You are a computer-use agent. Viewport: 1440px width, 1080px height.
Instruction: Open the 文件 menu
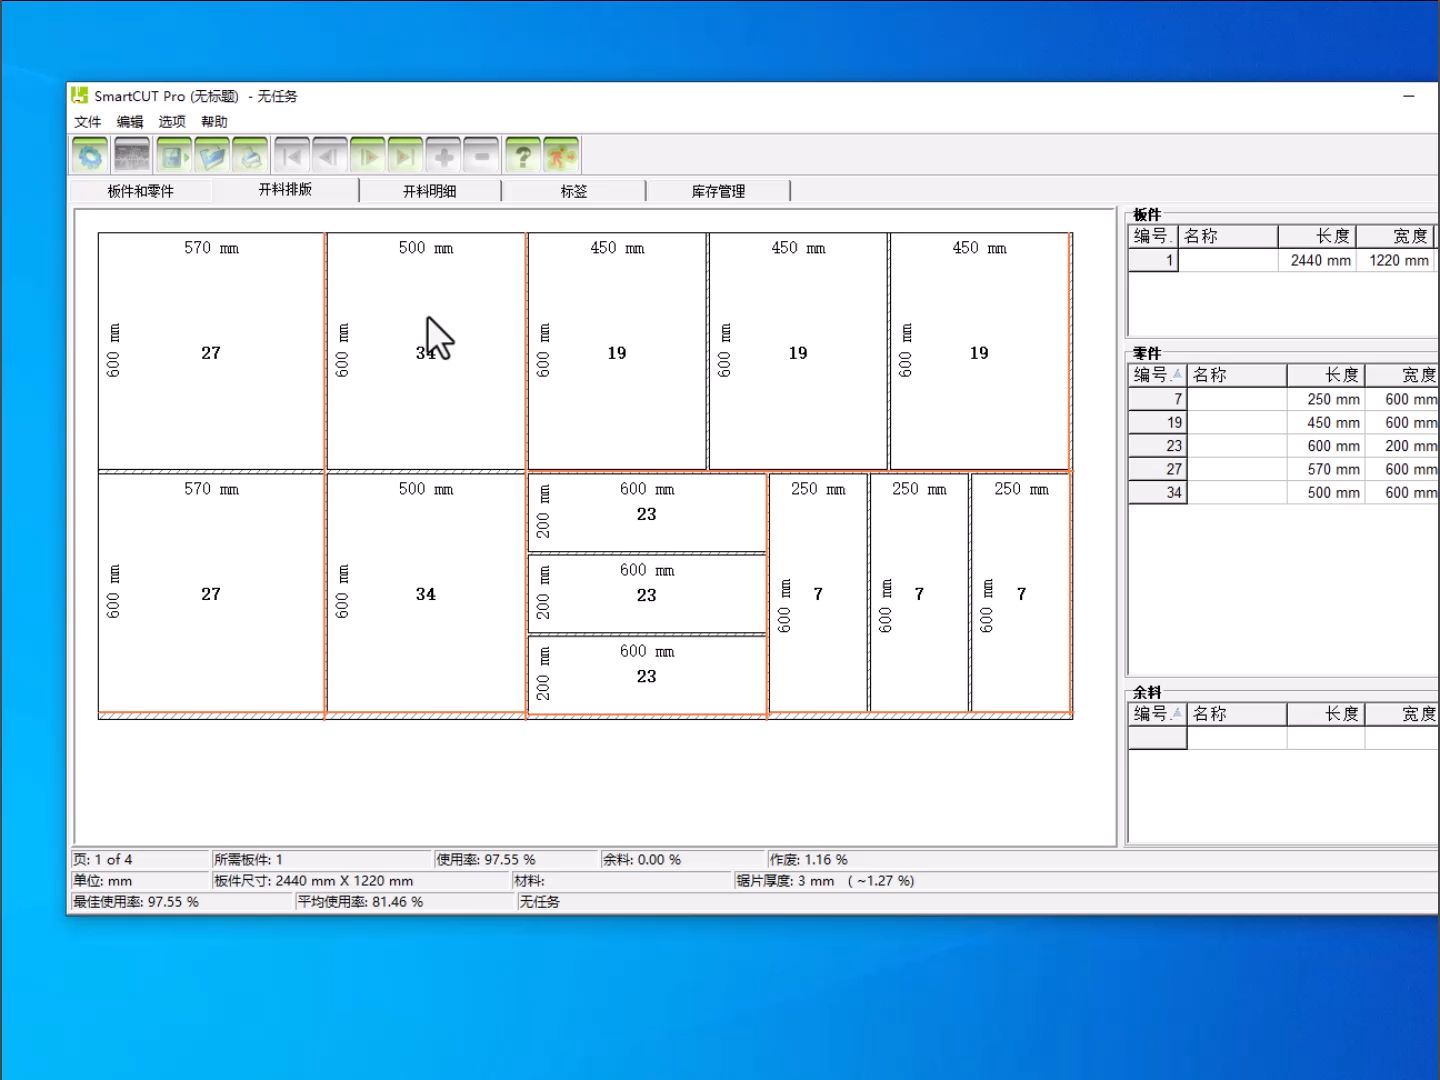click(x=88, y=122)
